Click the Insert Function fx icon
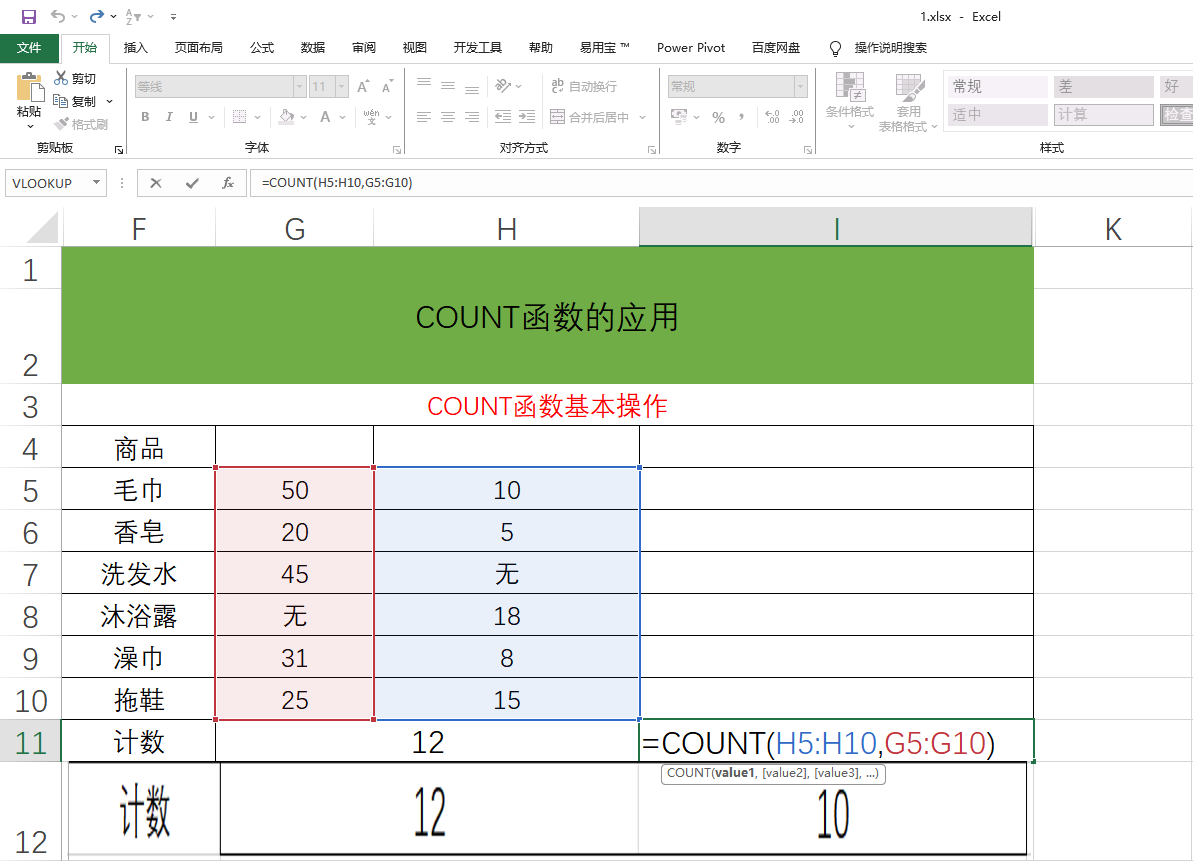 pos(227,183)
